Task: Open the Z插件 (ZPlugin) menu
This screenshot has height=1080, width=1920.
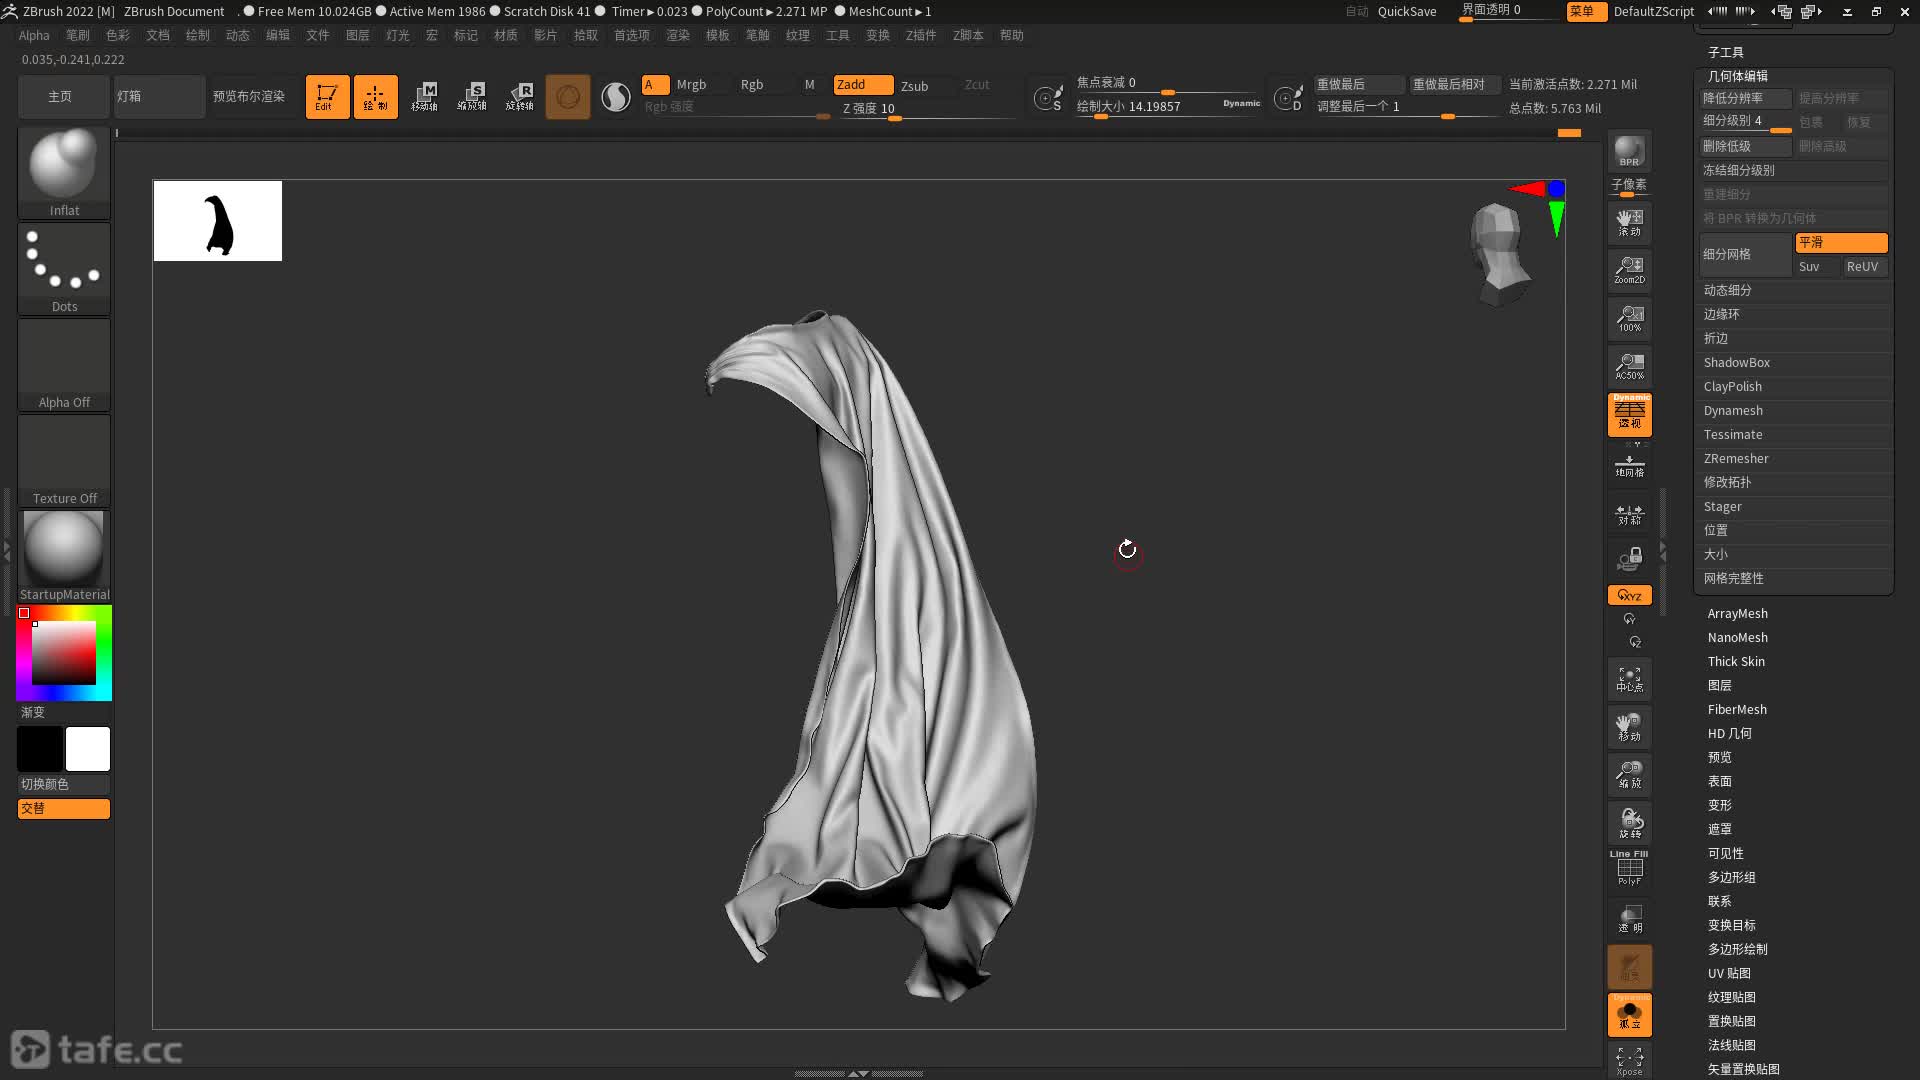Action: [921, 35]
